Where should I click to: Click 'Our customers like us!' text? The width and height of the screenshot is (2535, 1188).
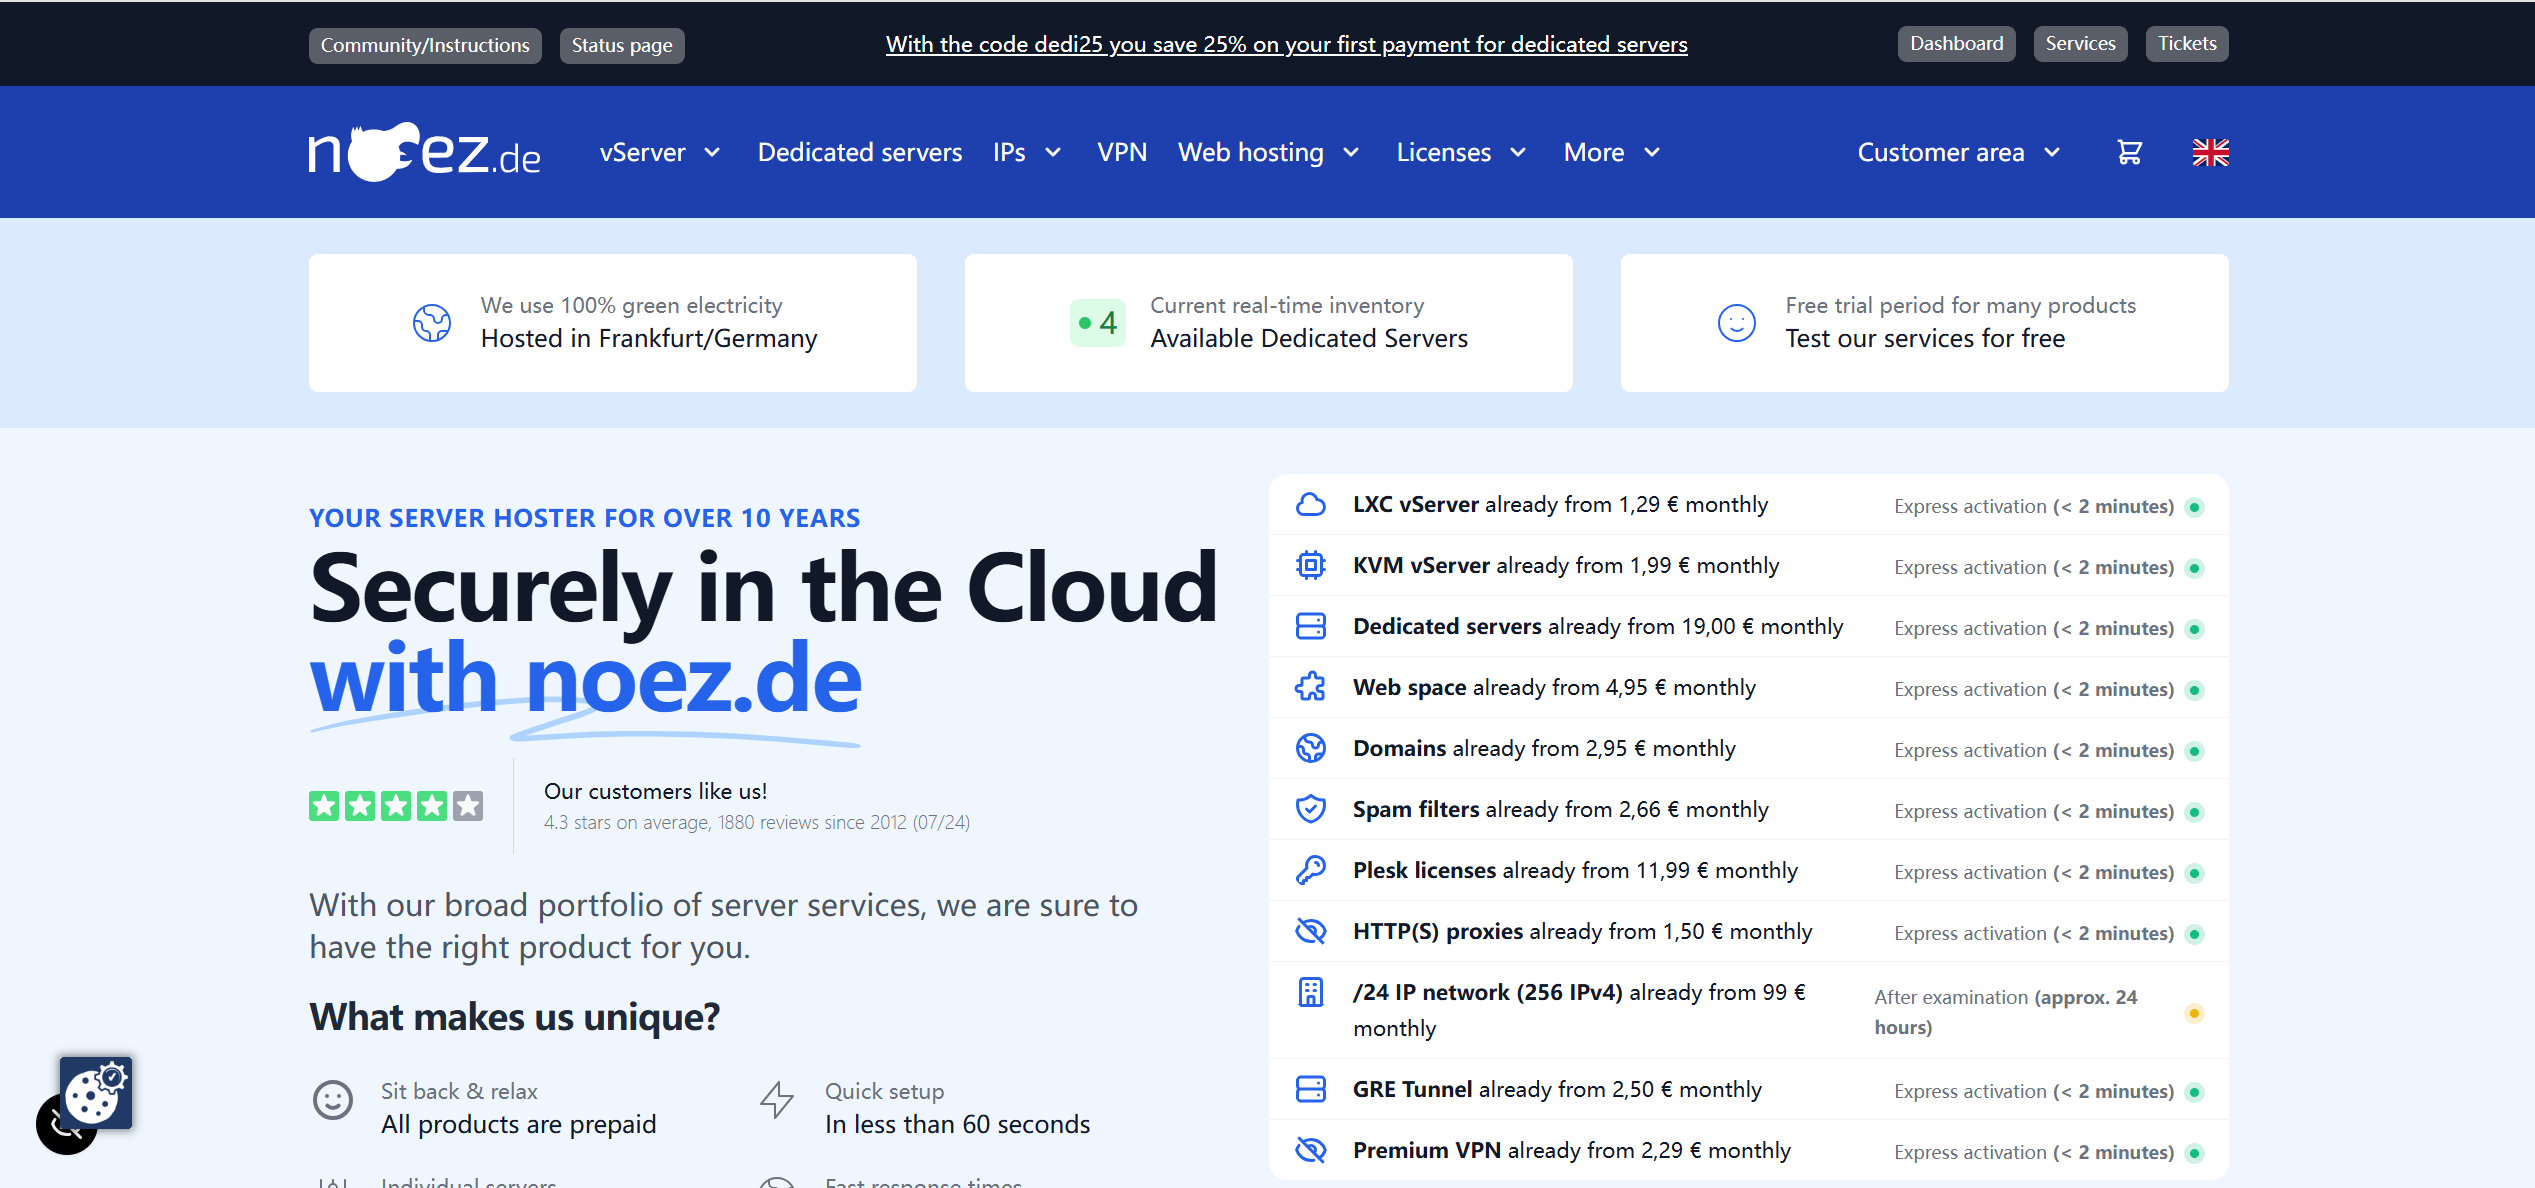(x=655, y=792)
